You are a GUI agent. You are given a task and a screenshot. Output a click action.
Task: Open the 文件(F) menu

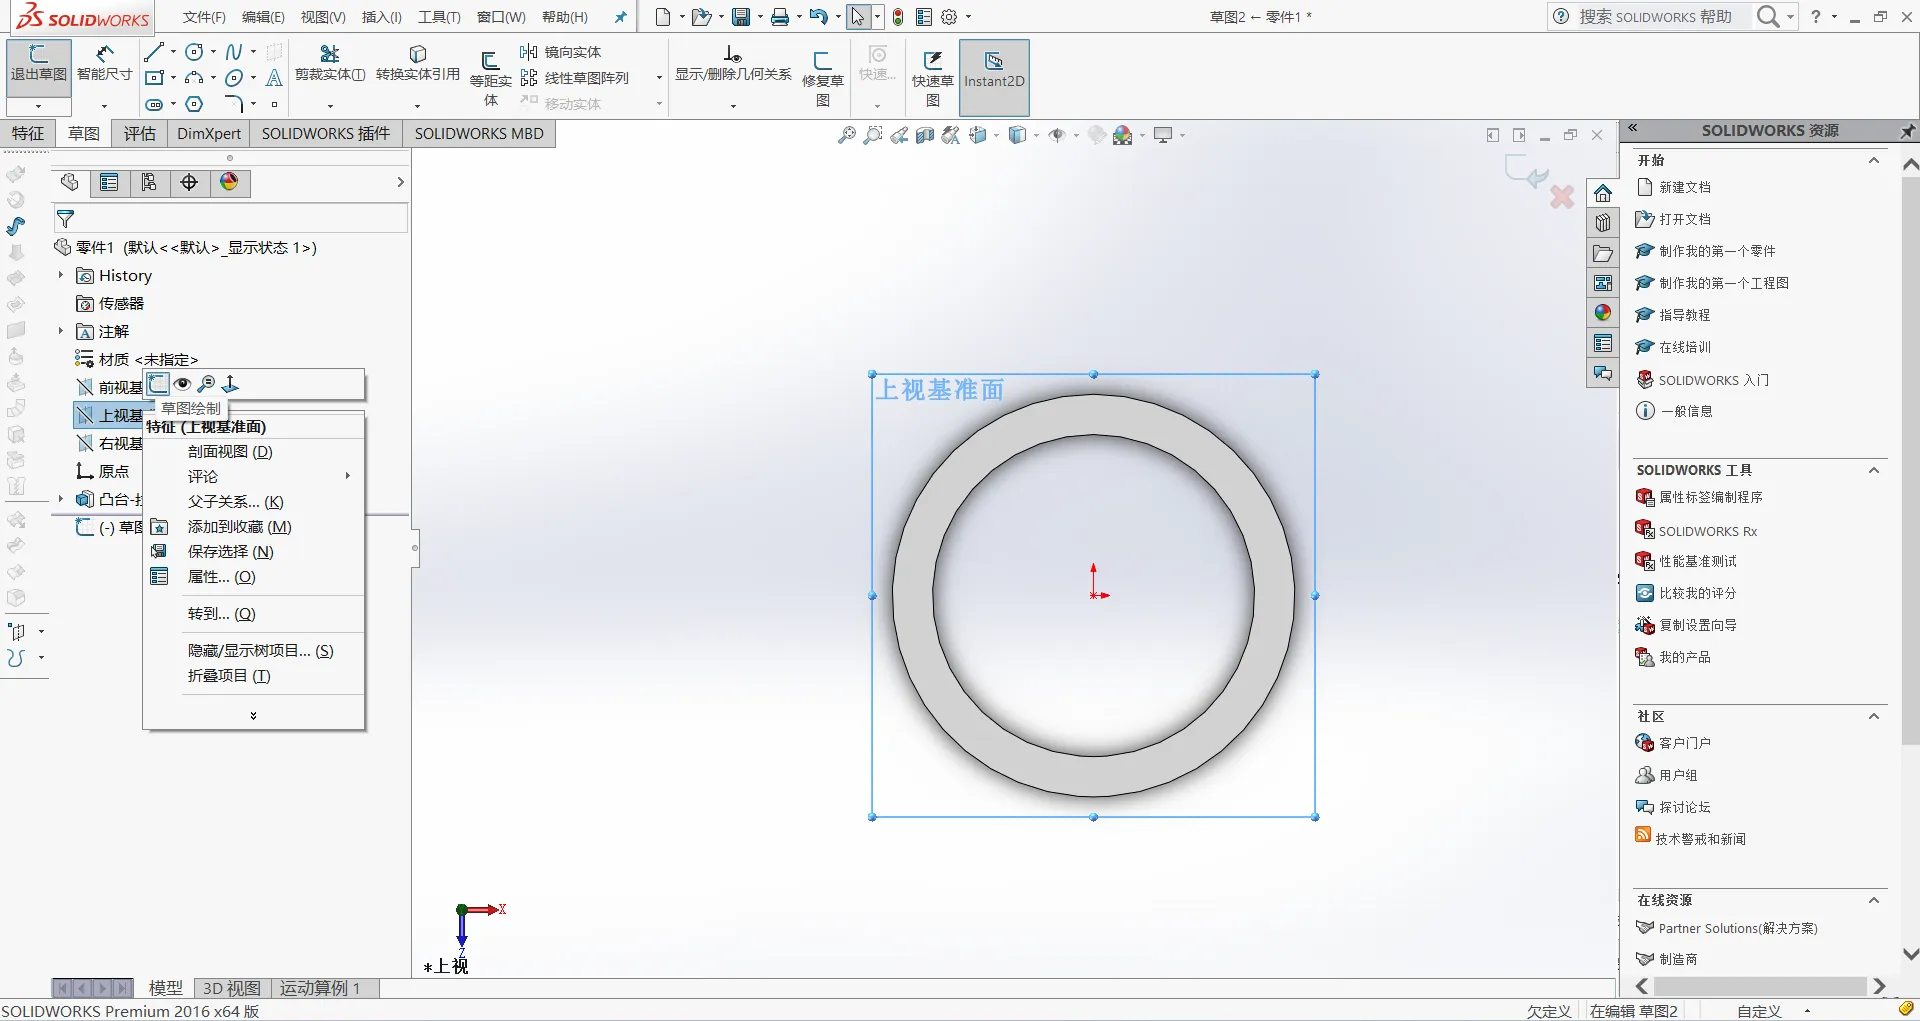pos(204,17)
